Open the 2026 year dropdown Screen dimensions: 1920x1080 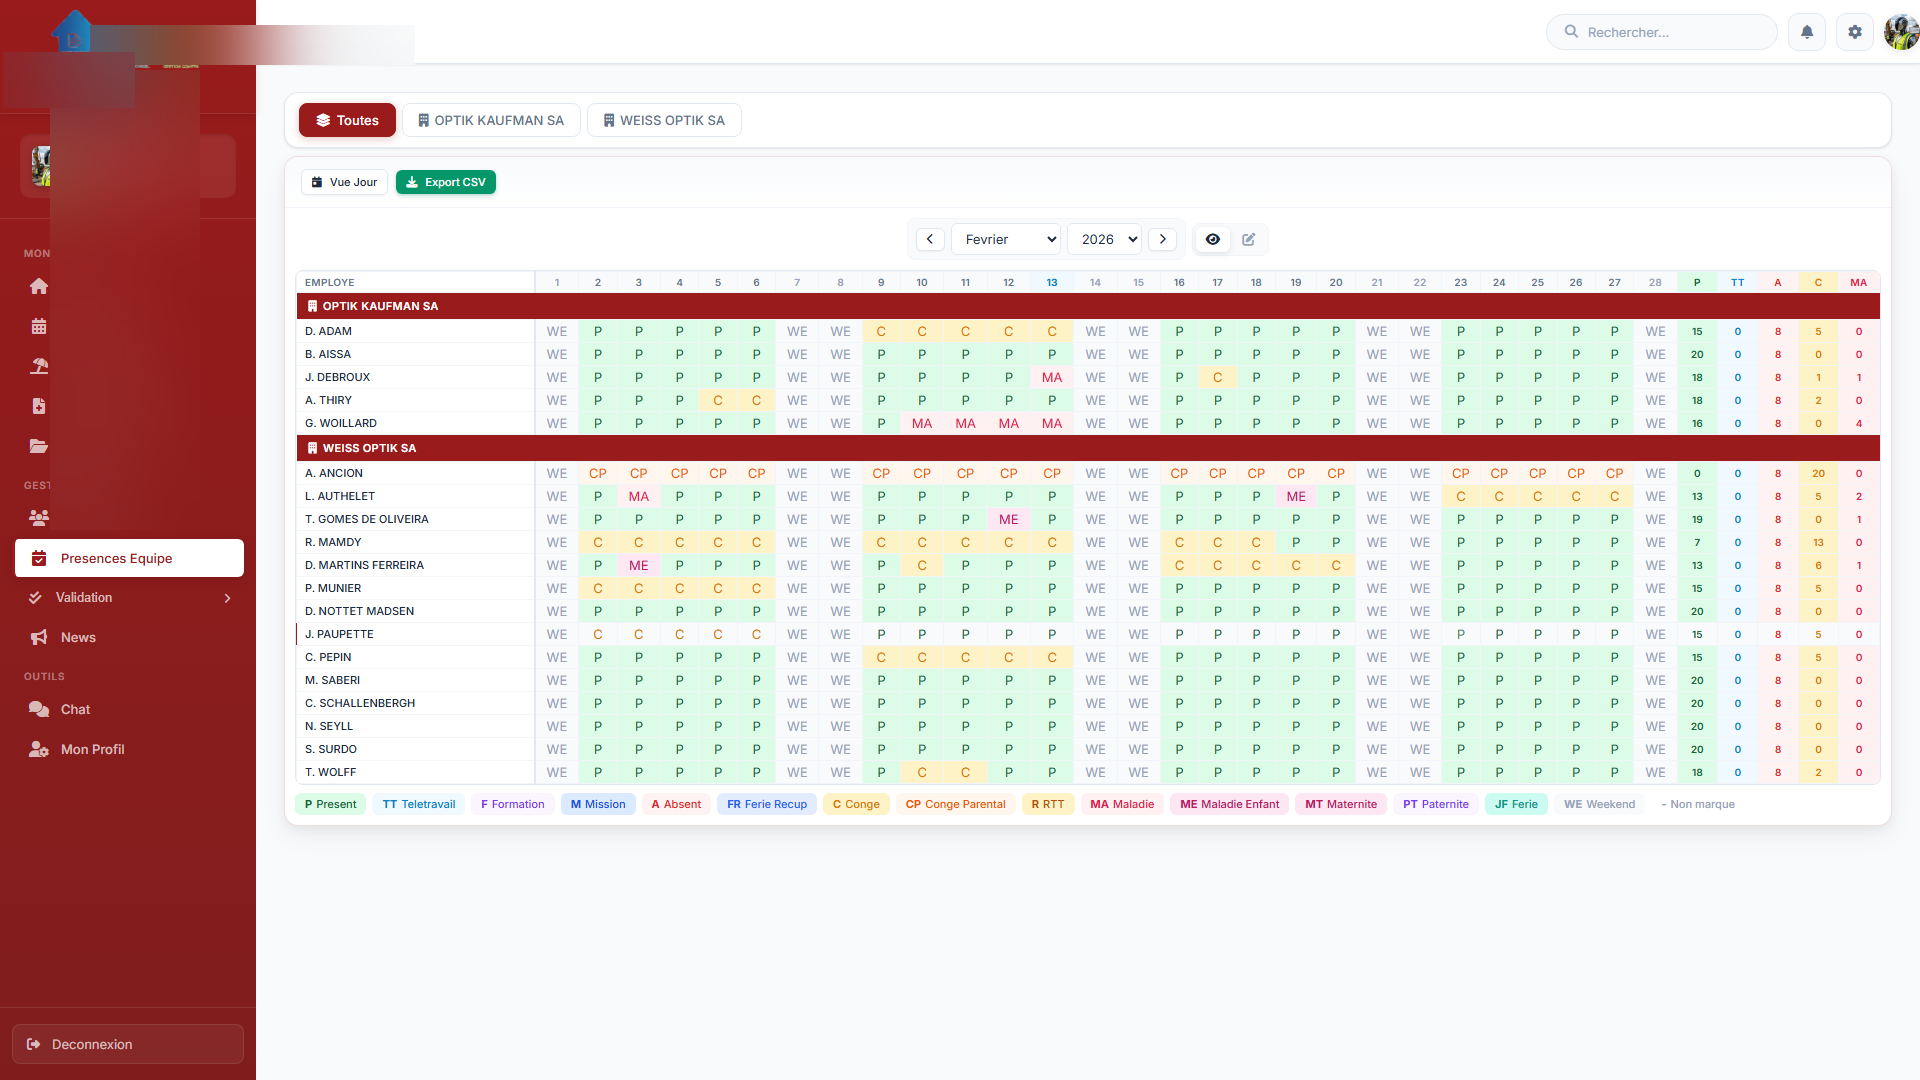click(1105, 239)
